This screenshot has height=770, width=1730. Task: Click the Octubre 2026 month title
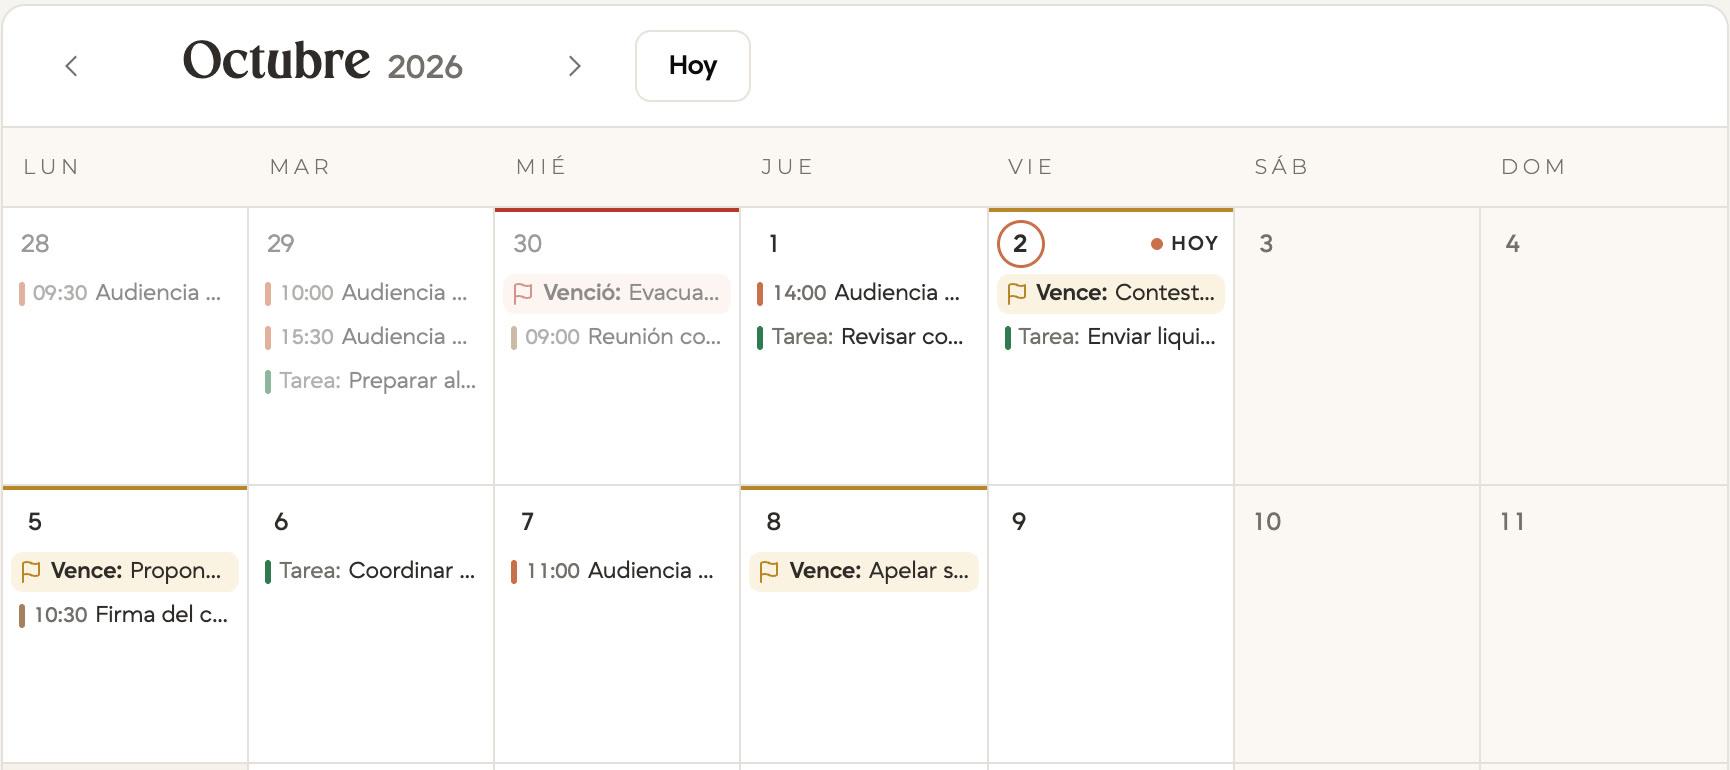322,62
